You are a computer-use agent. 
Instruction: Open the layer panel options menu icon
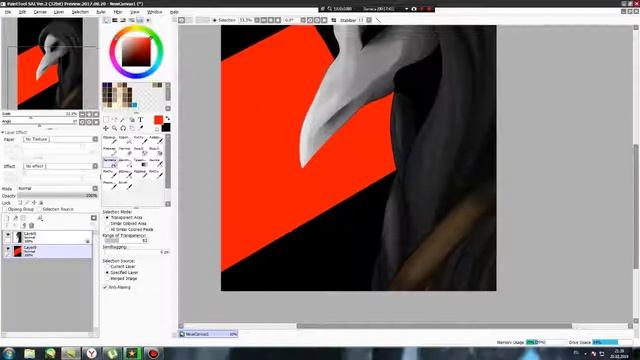click(94, 218)
